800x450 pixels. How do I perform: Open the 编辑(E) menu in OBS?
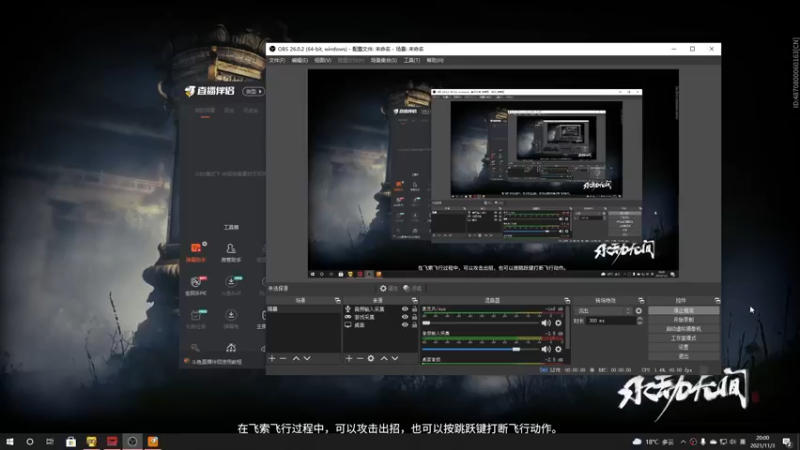[x=299, y=60]
